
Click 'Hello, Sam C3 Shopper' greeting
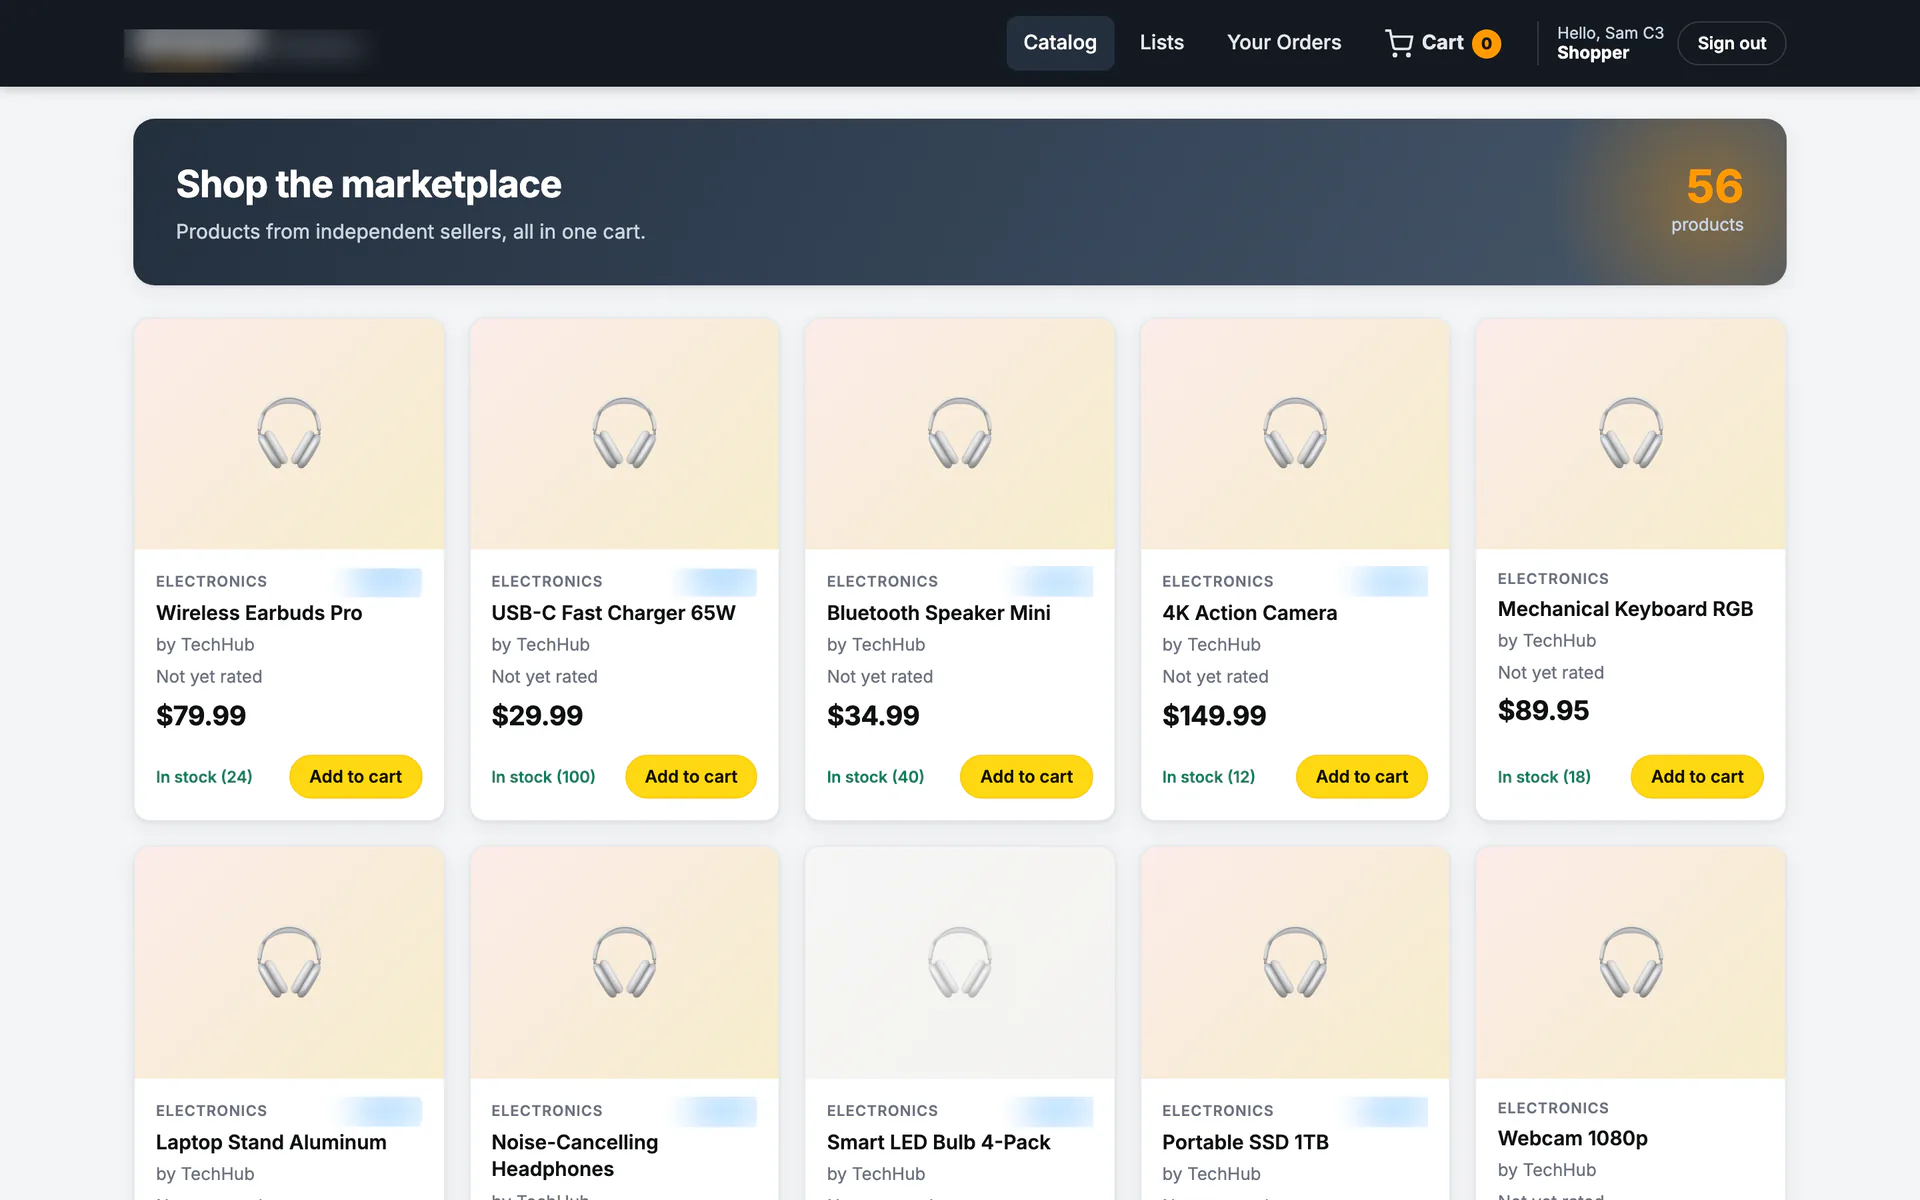click(x=1610, y=43)
